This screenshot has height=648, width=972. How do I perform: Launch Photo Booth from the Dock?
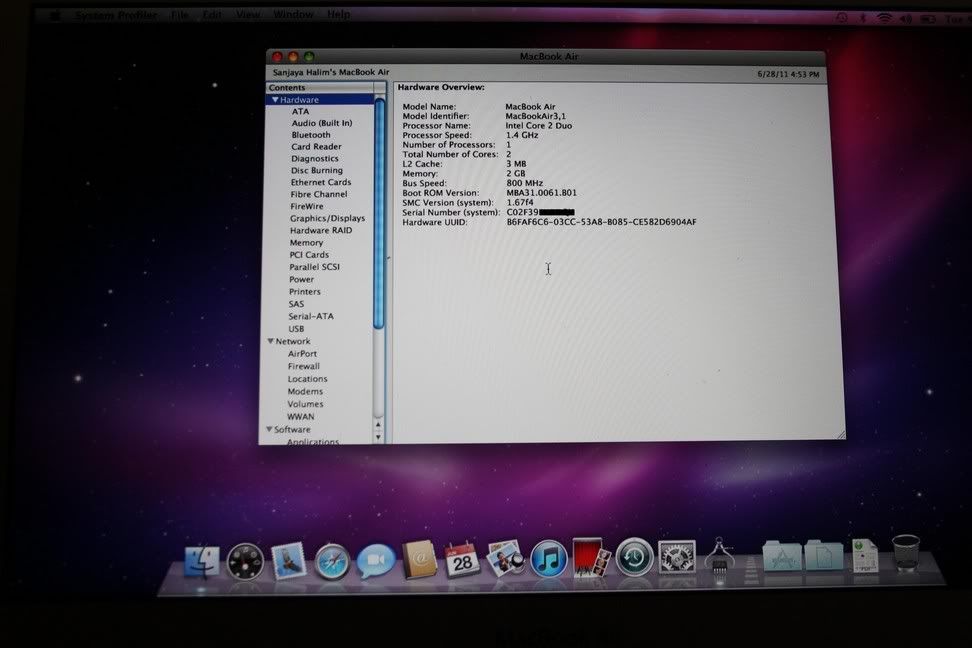[591, 557]
